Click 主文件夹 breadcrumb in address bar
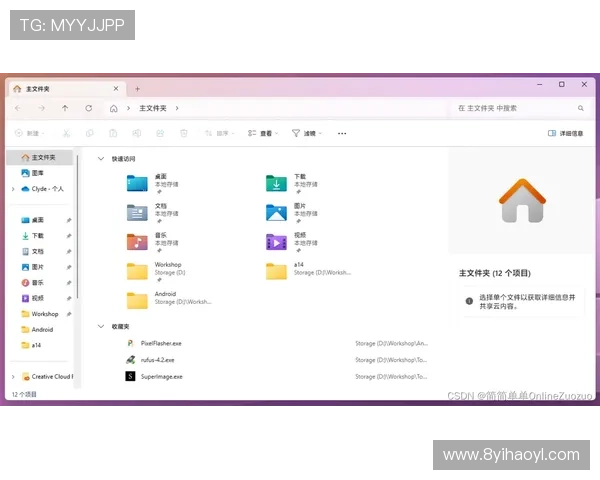The height and width of the screenshot is (480, 600). [x=153, y=108]
